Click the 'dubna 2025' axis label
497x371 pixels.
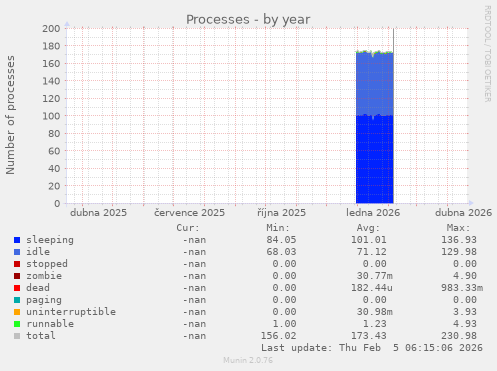98,213
